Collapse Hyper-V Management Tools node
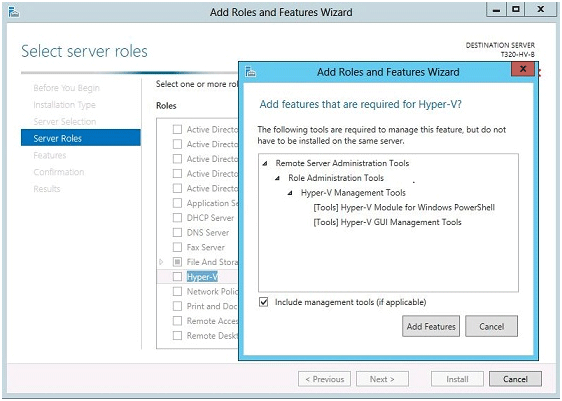The height and width of the screenshot is (401, 562). point(290,193)
